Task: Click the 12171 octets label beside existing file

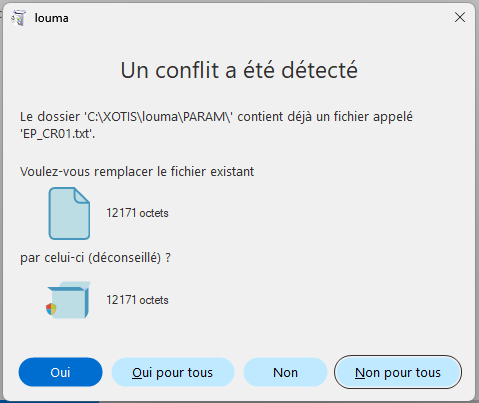Action: tap(137, 213)
